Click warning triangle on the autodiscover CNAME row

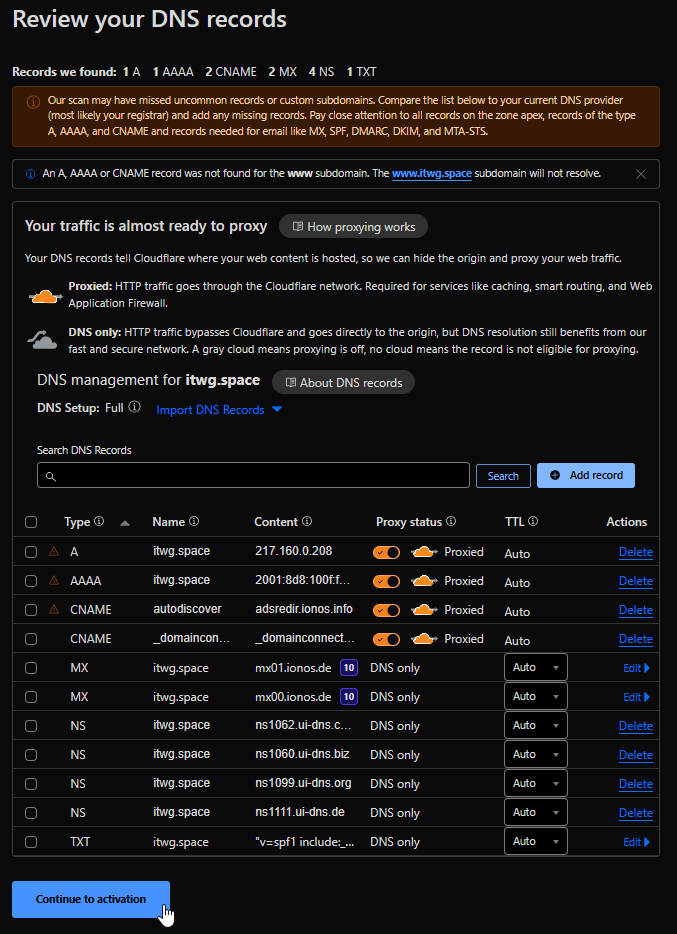point(54,609)
